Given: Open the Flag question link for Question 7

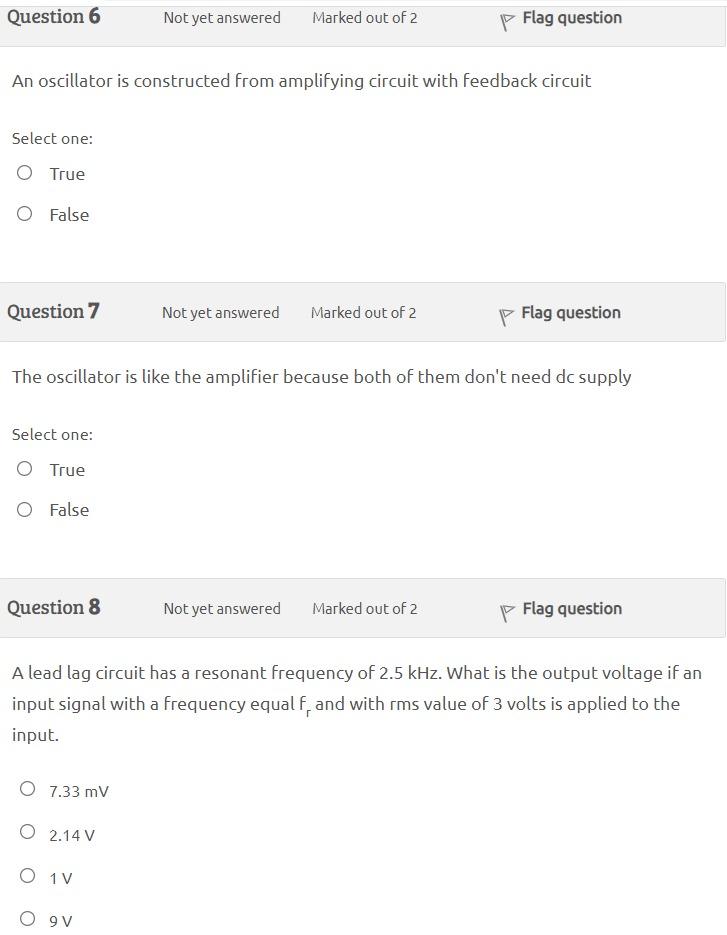Looking at the screenshot, I should click(570, 312).
